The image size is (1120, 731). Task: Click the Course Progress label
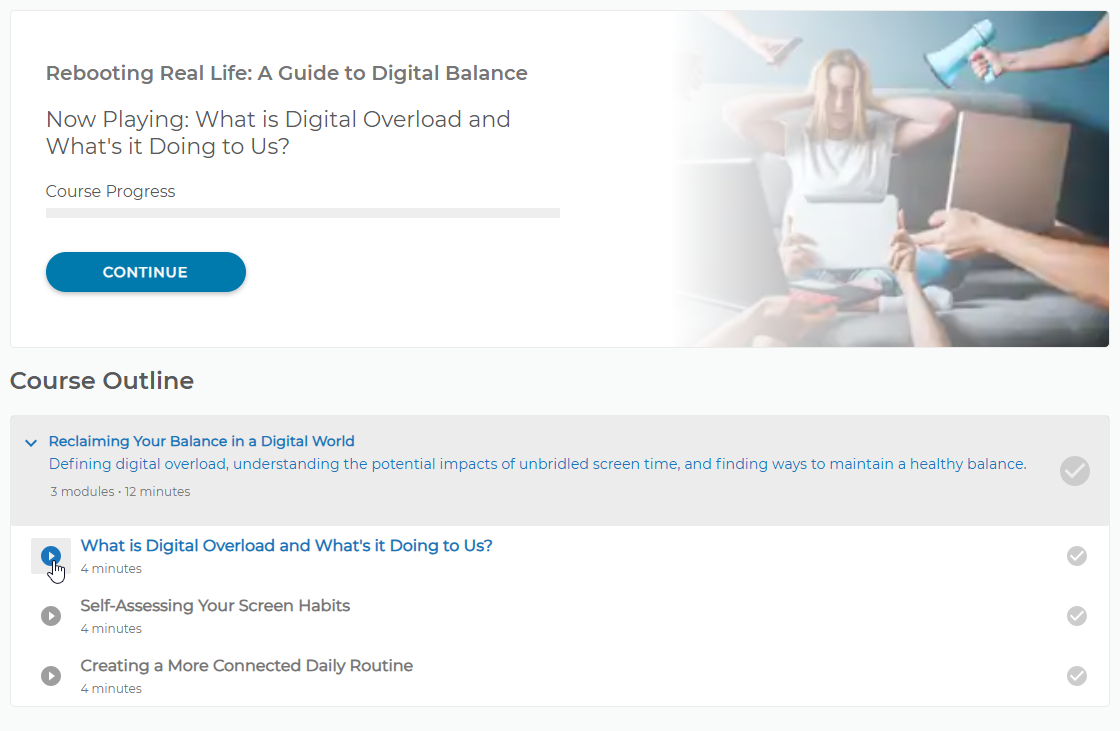point(110,192)
